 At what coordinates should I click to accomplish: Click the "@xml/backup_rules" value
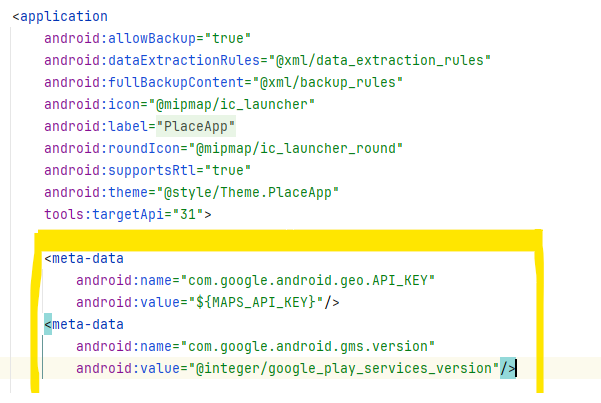[x=328, y=82]
